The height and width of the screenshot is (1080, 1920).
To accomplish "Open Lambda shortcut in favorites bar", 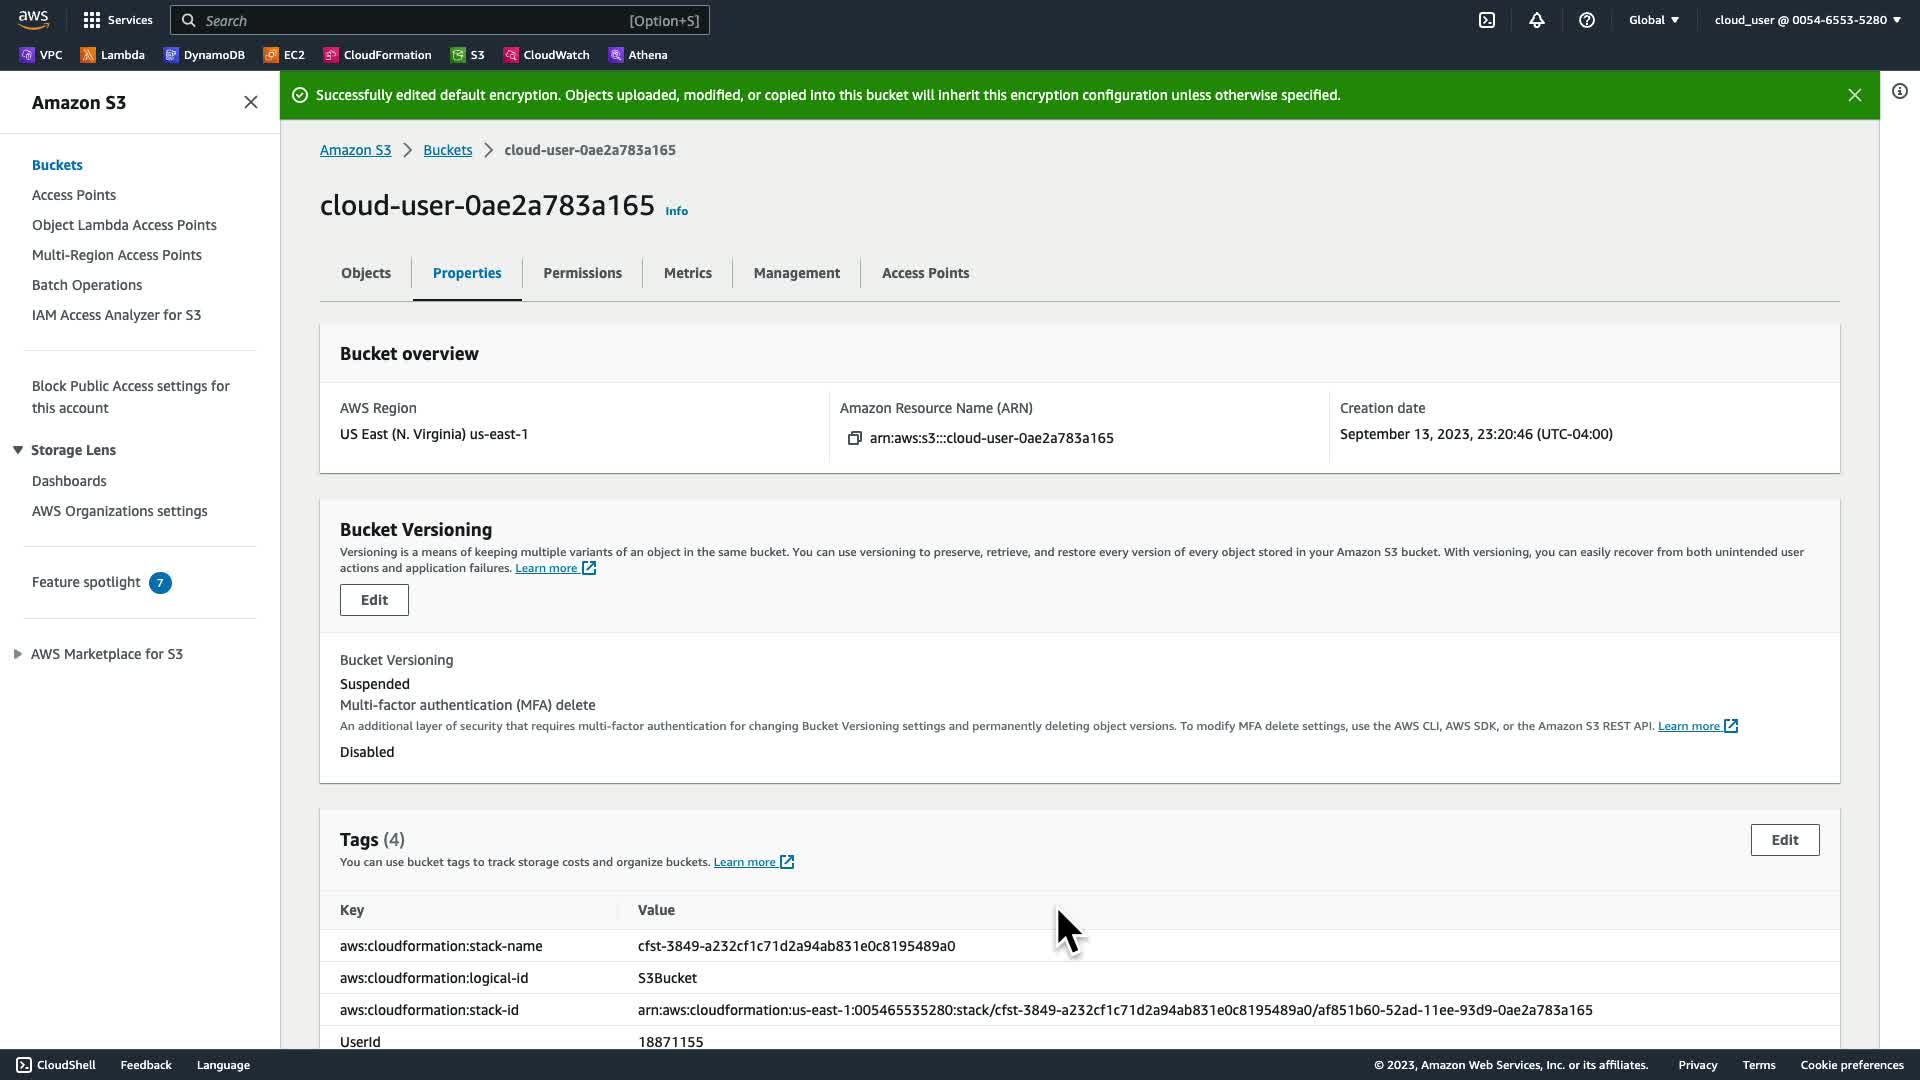I will click(x=112, y=55).
